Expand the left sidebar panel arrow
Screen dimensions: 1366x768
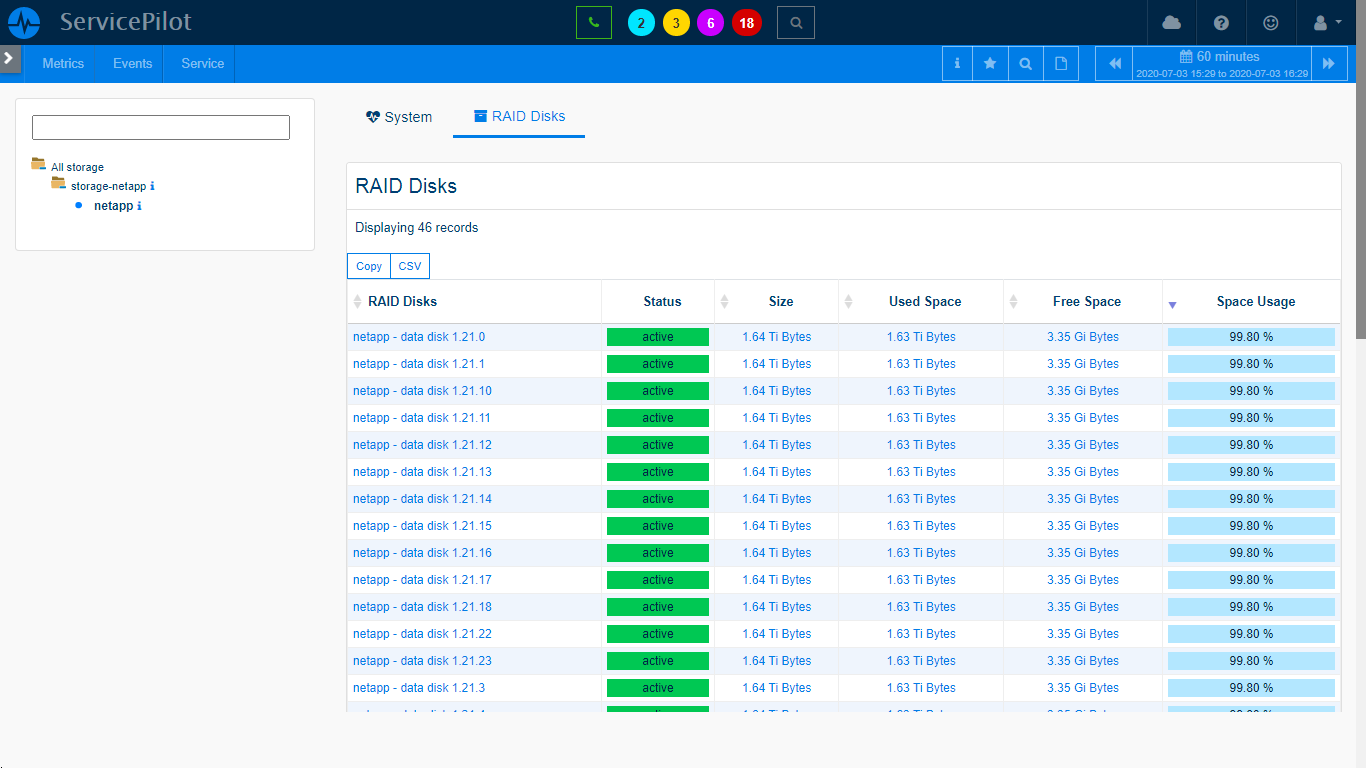9,58
